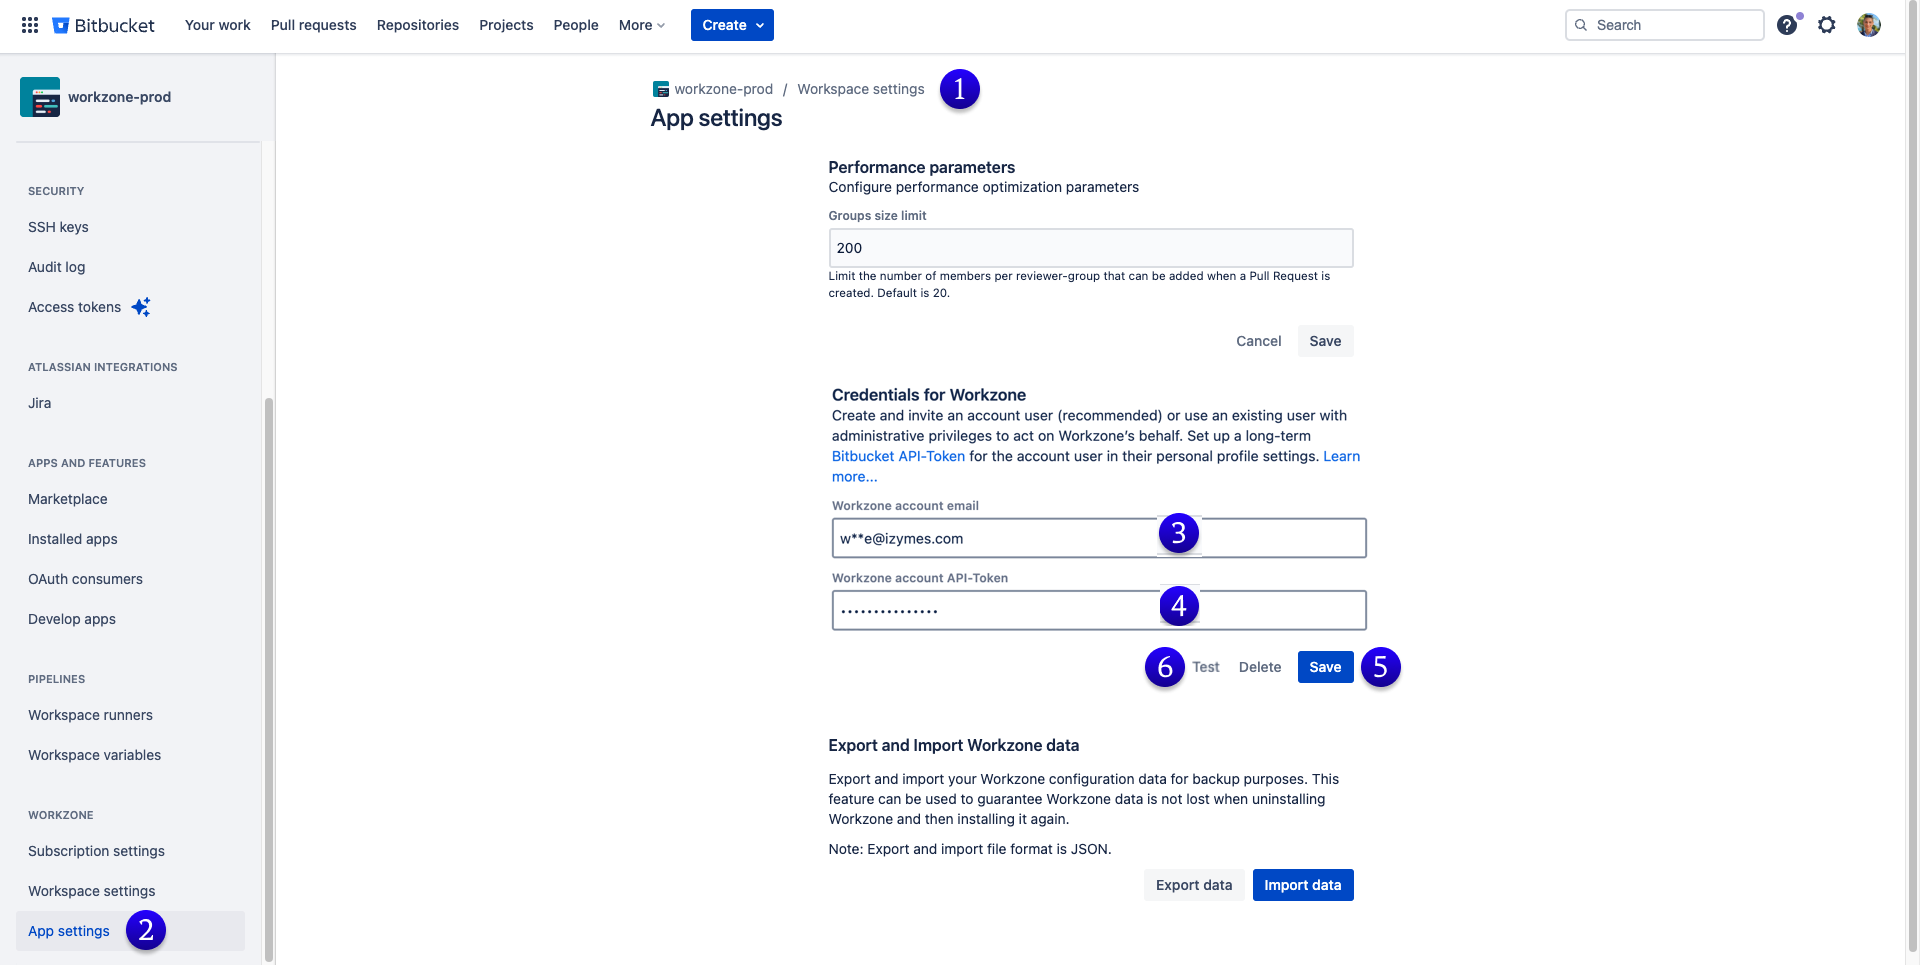This screenshot has width=1920, height=965.
Task: Click the Bitbucket API-Token link
Action: pyautogui.click(x=898, y=456)
